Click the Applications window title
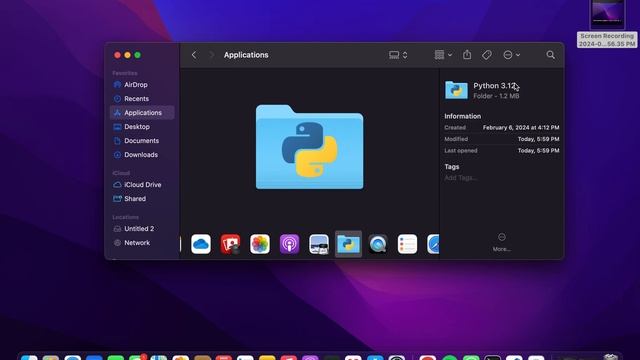640x360 pixels. [246, 55]
